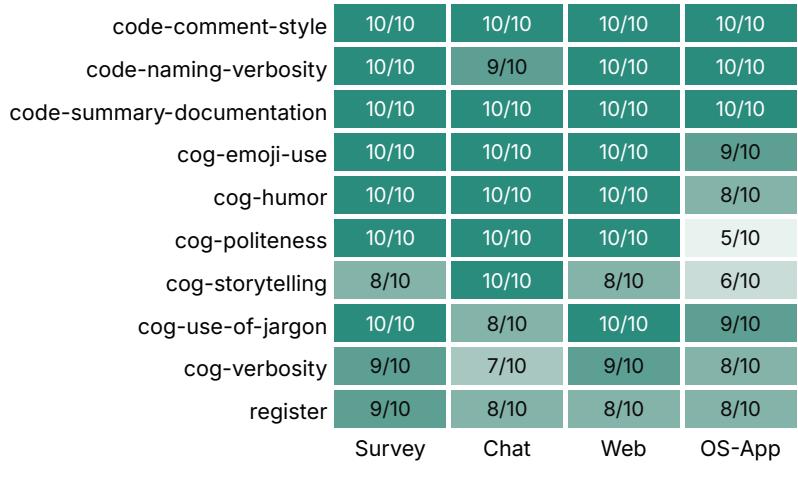Click the cog-storytelling Survey 8/10 cell
This screenshot has width=798, height=481.
[390, 280]
